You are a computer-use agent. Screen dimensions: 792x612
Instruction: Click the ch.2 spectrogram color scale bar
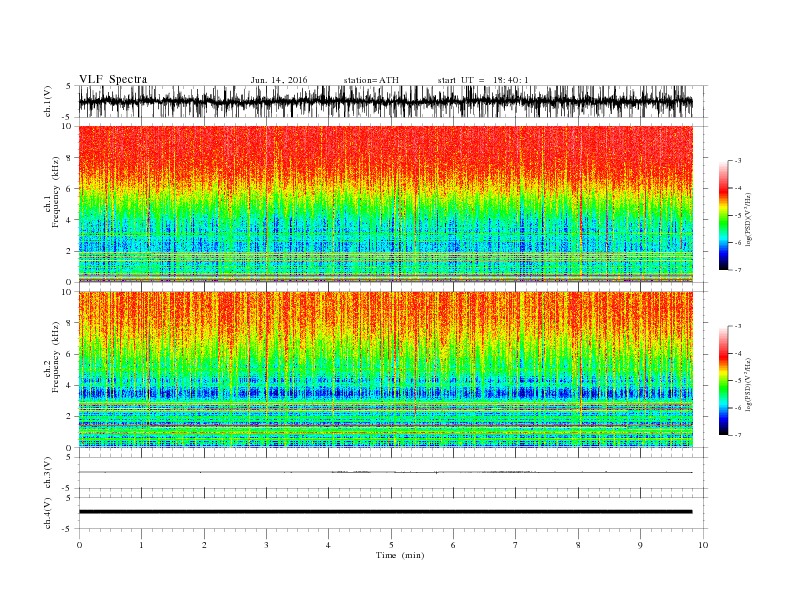tap(723, 381)
